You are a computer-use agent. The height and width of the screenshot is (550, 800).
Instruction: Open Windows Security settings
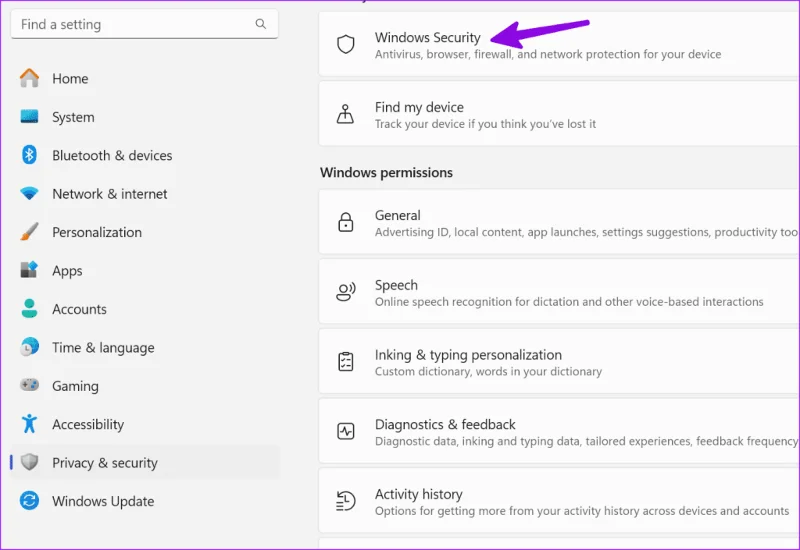click(559, 44)
